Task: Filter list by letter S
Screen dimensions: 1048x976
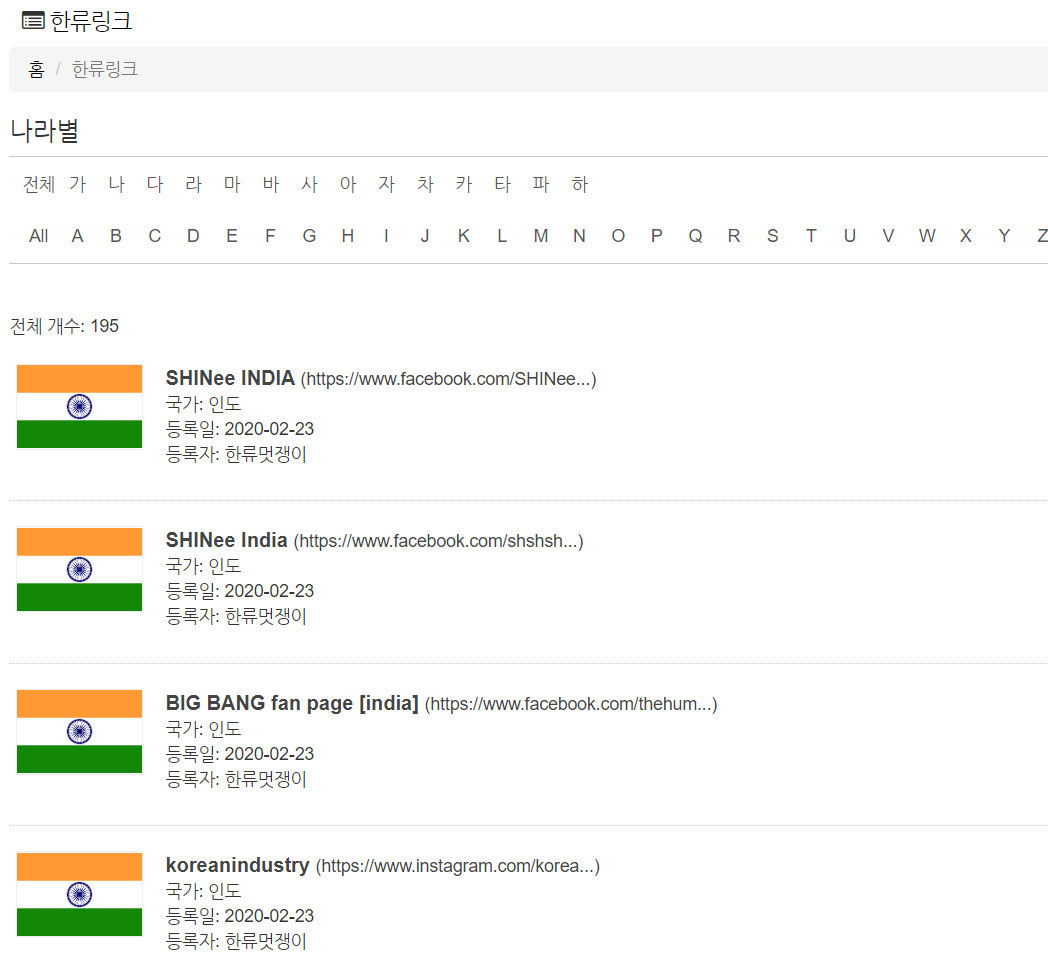Action: point(772,236)
